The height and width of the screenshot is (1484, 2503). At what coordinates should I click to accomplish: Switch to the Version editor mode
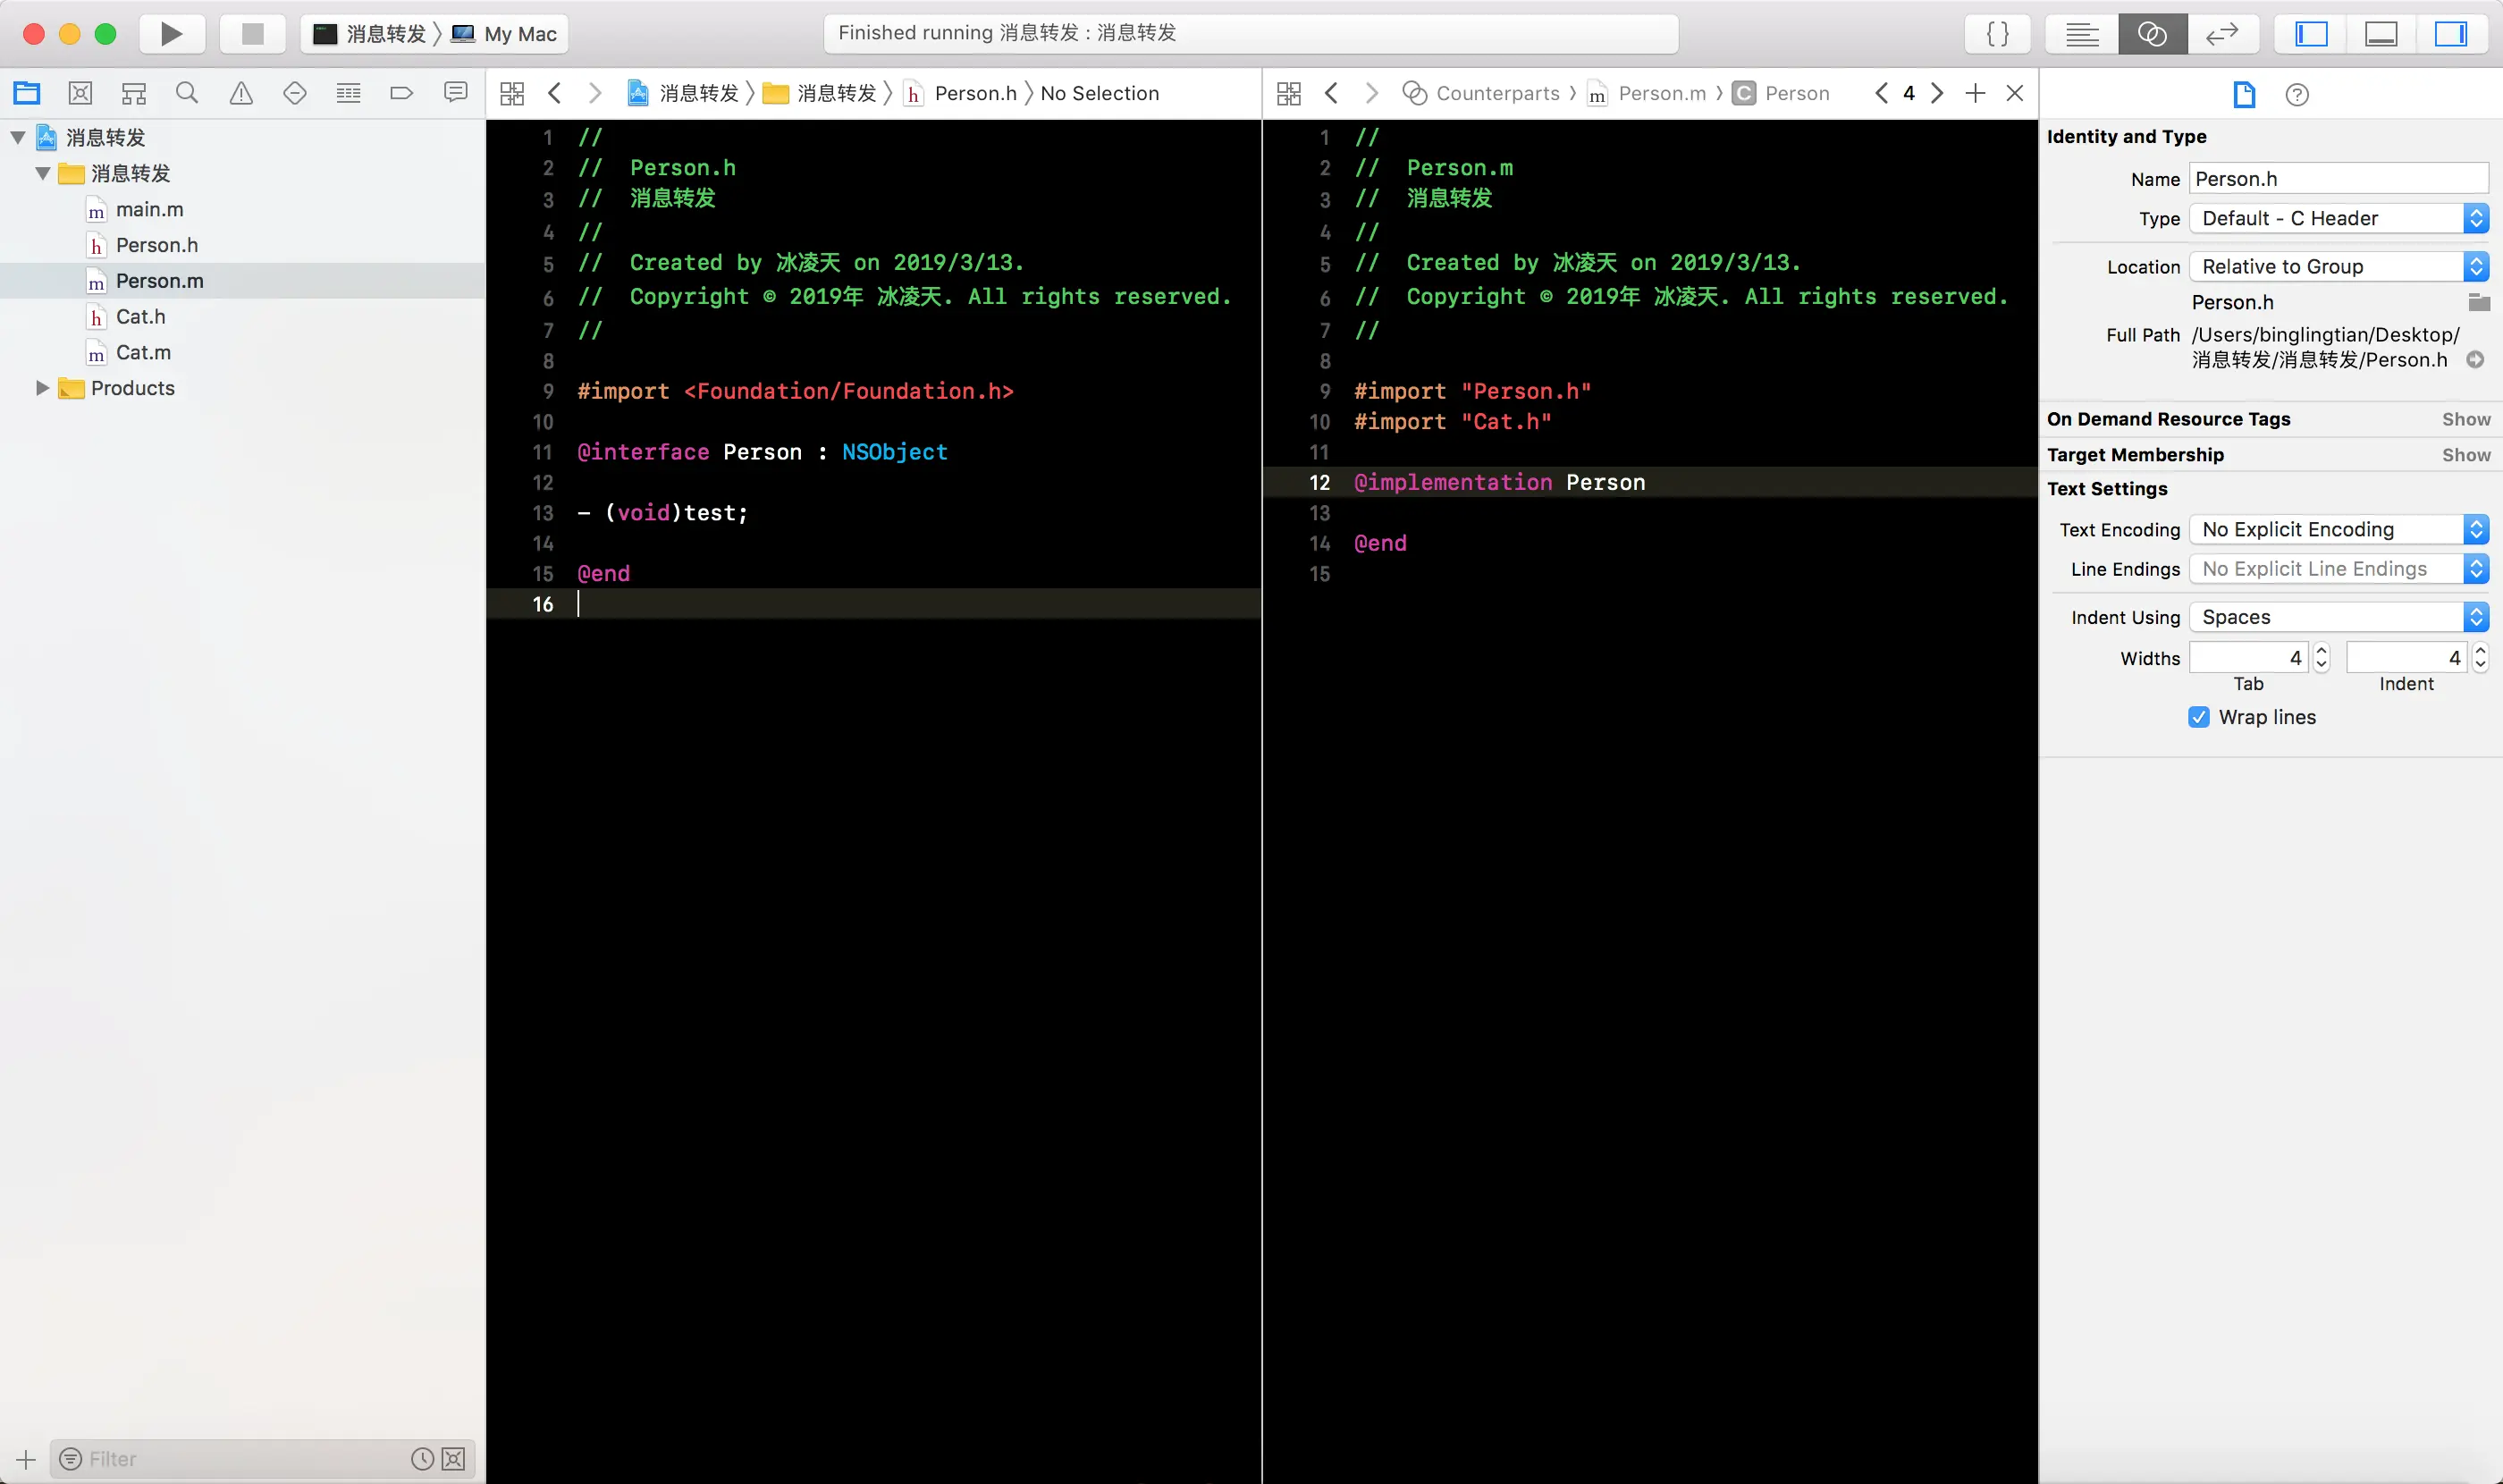coord(2221,34)
